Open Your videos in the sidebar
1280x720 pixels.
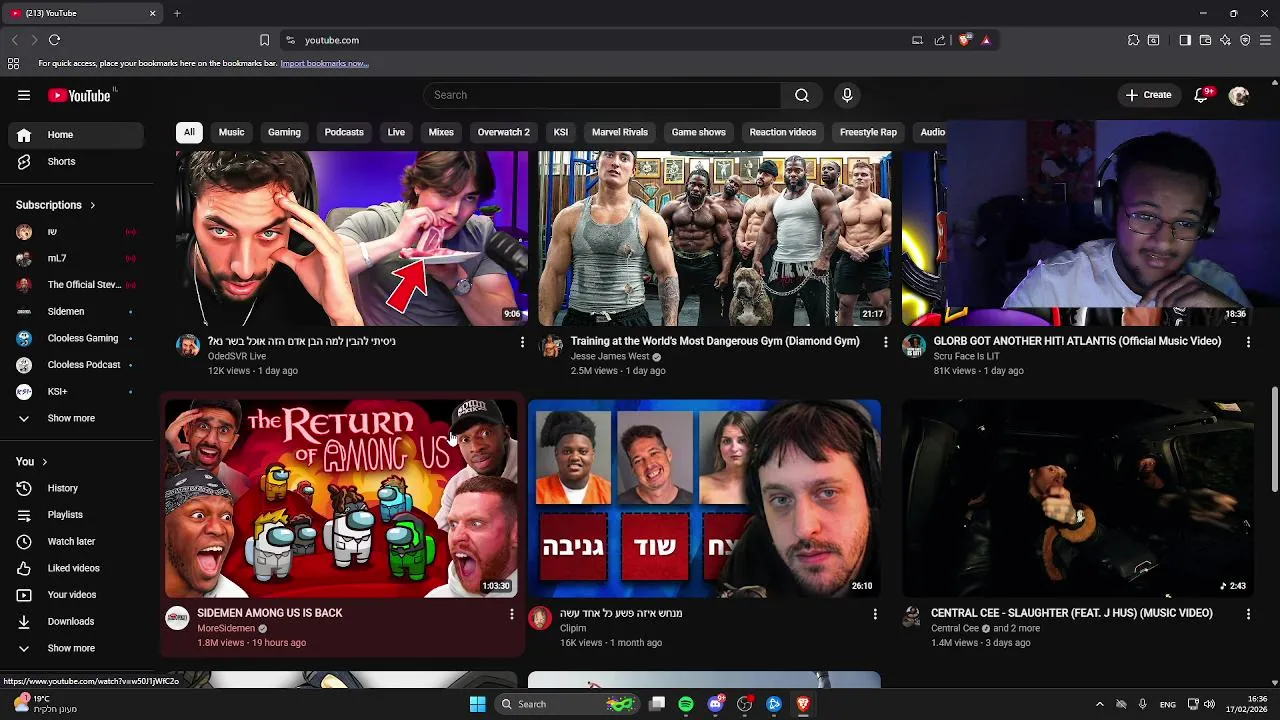76,595
